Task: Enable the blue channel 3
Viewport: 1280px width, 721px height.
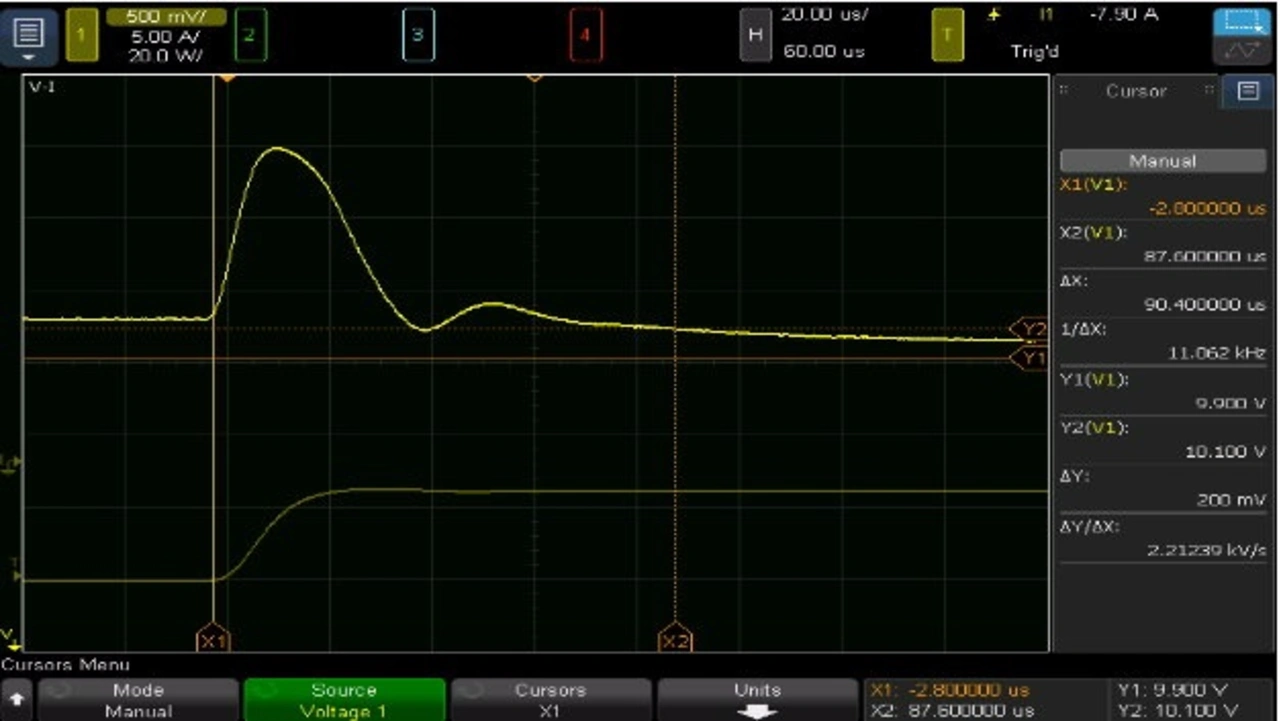Action: coord(417,35)
